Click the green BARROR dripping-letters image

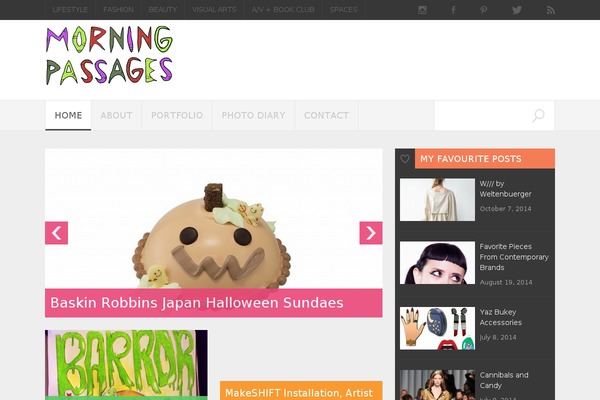coord(126,365)
